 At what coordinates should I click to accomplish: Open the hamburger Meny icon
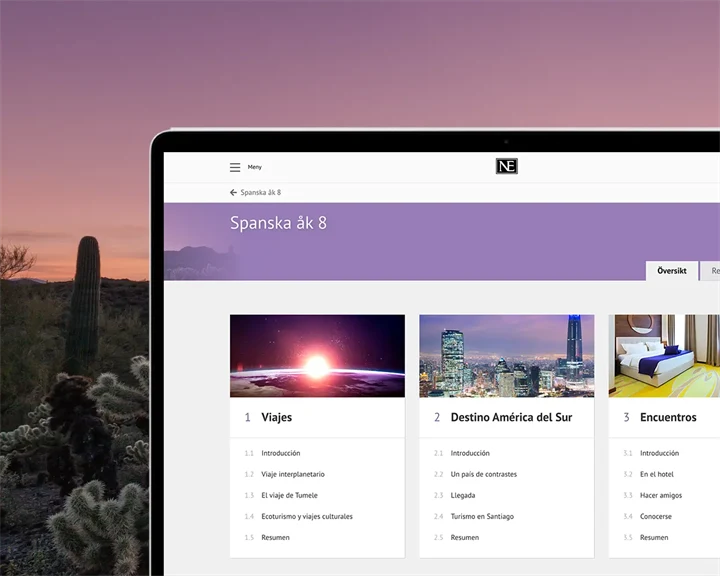pyautogui.click(x=235, y=167)
